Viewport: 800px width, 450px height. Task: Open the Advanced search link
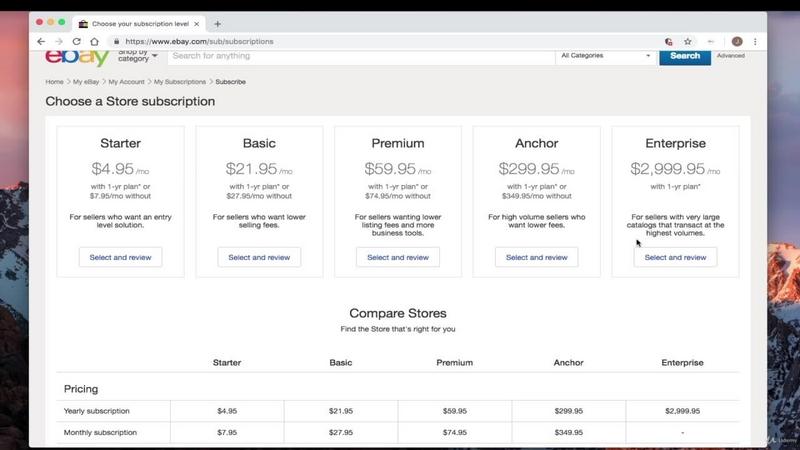click(731, 56)
